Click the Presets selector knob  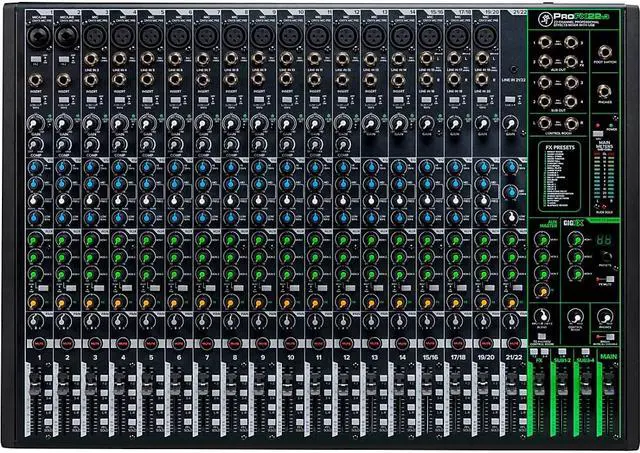click(606, 256)
